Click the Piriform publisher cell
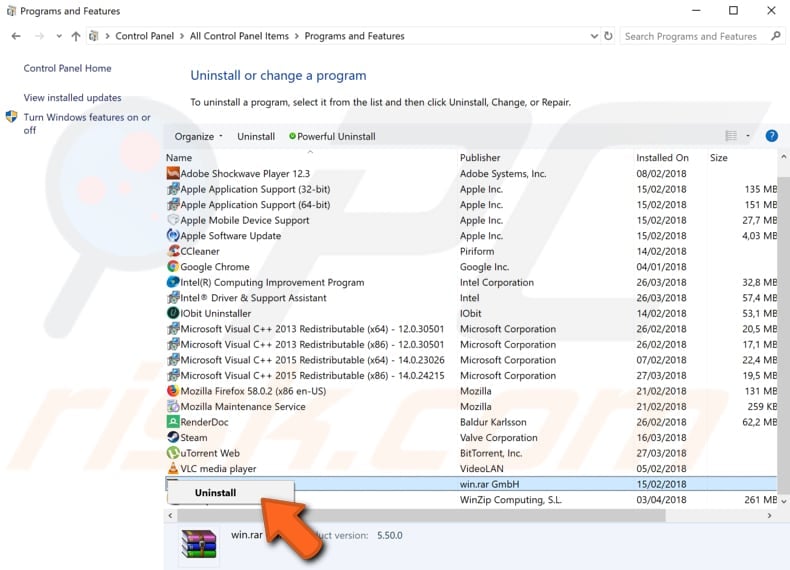Viewport: 790px width, 570px height. (477, 251)
